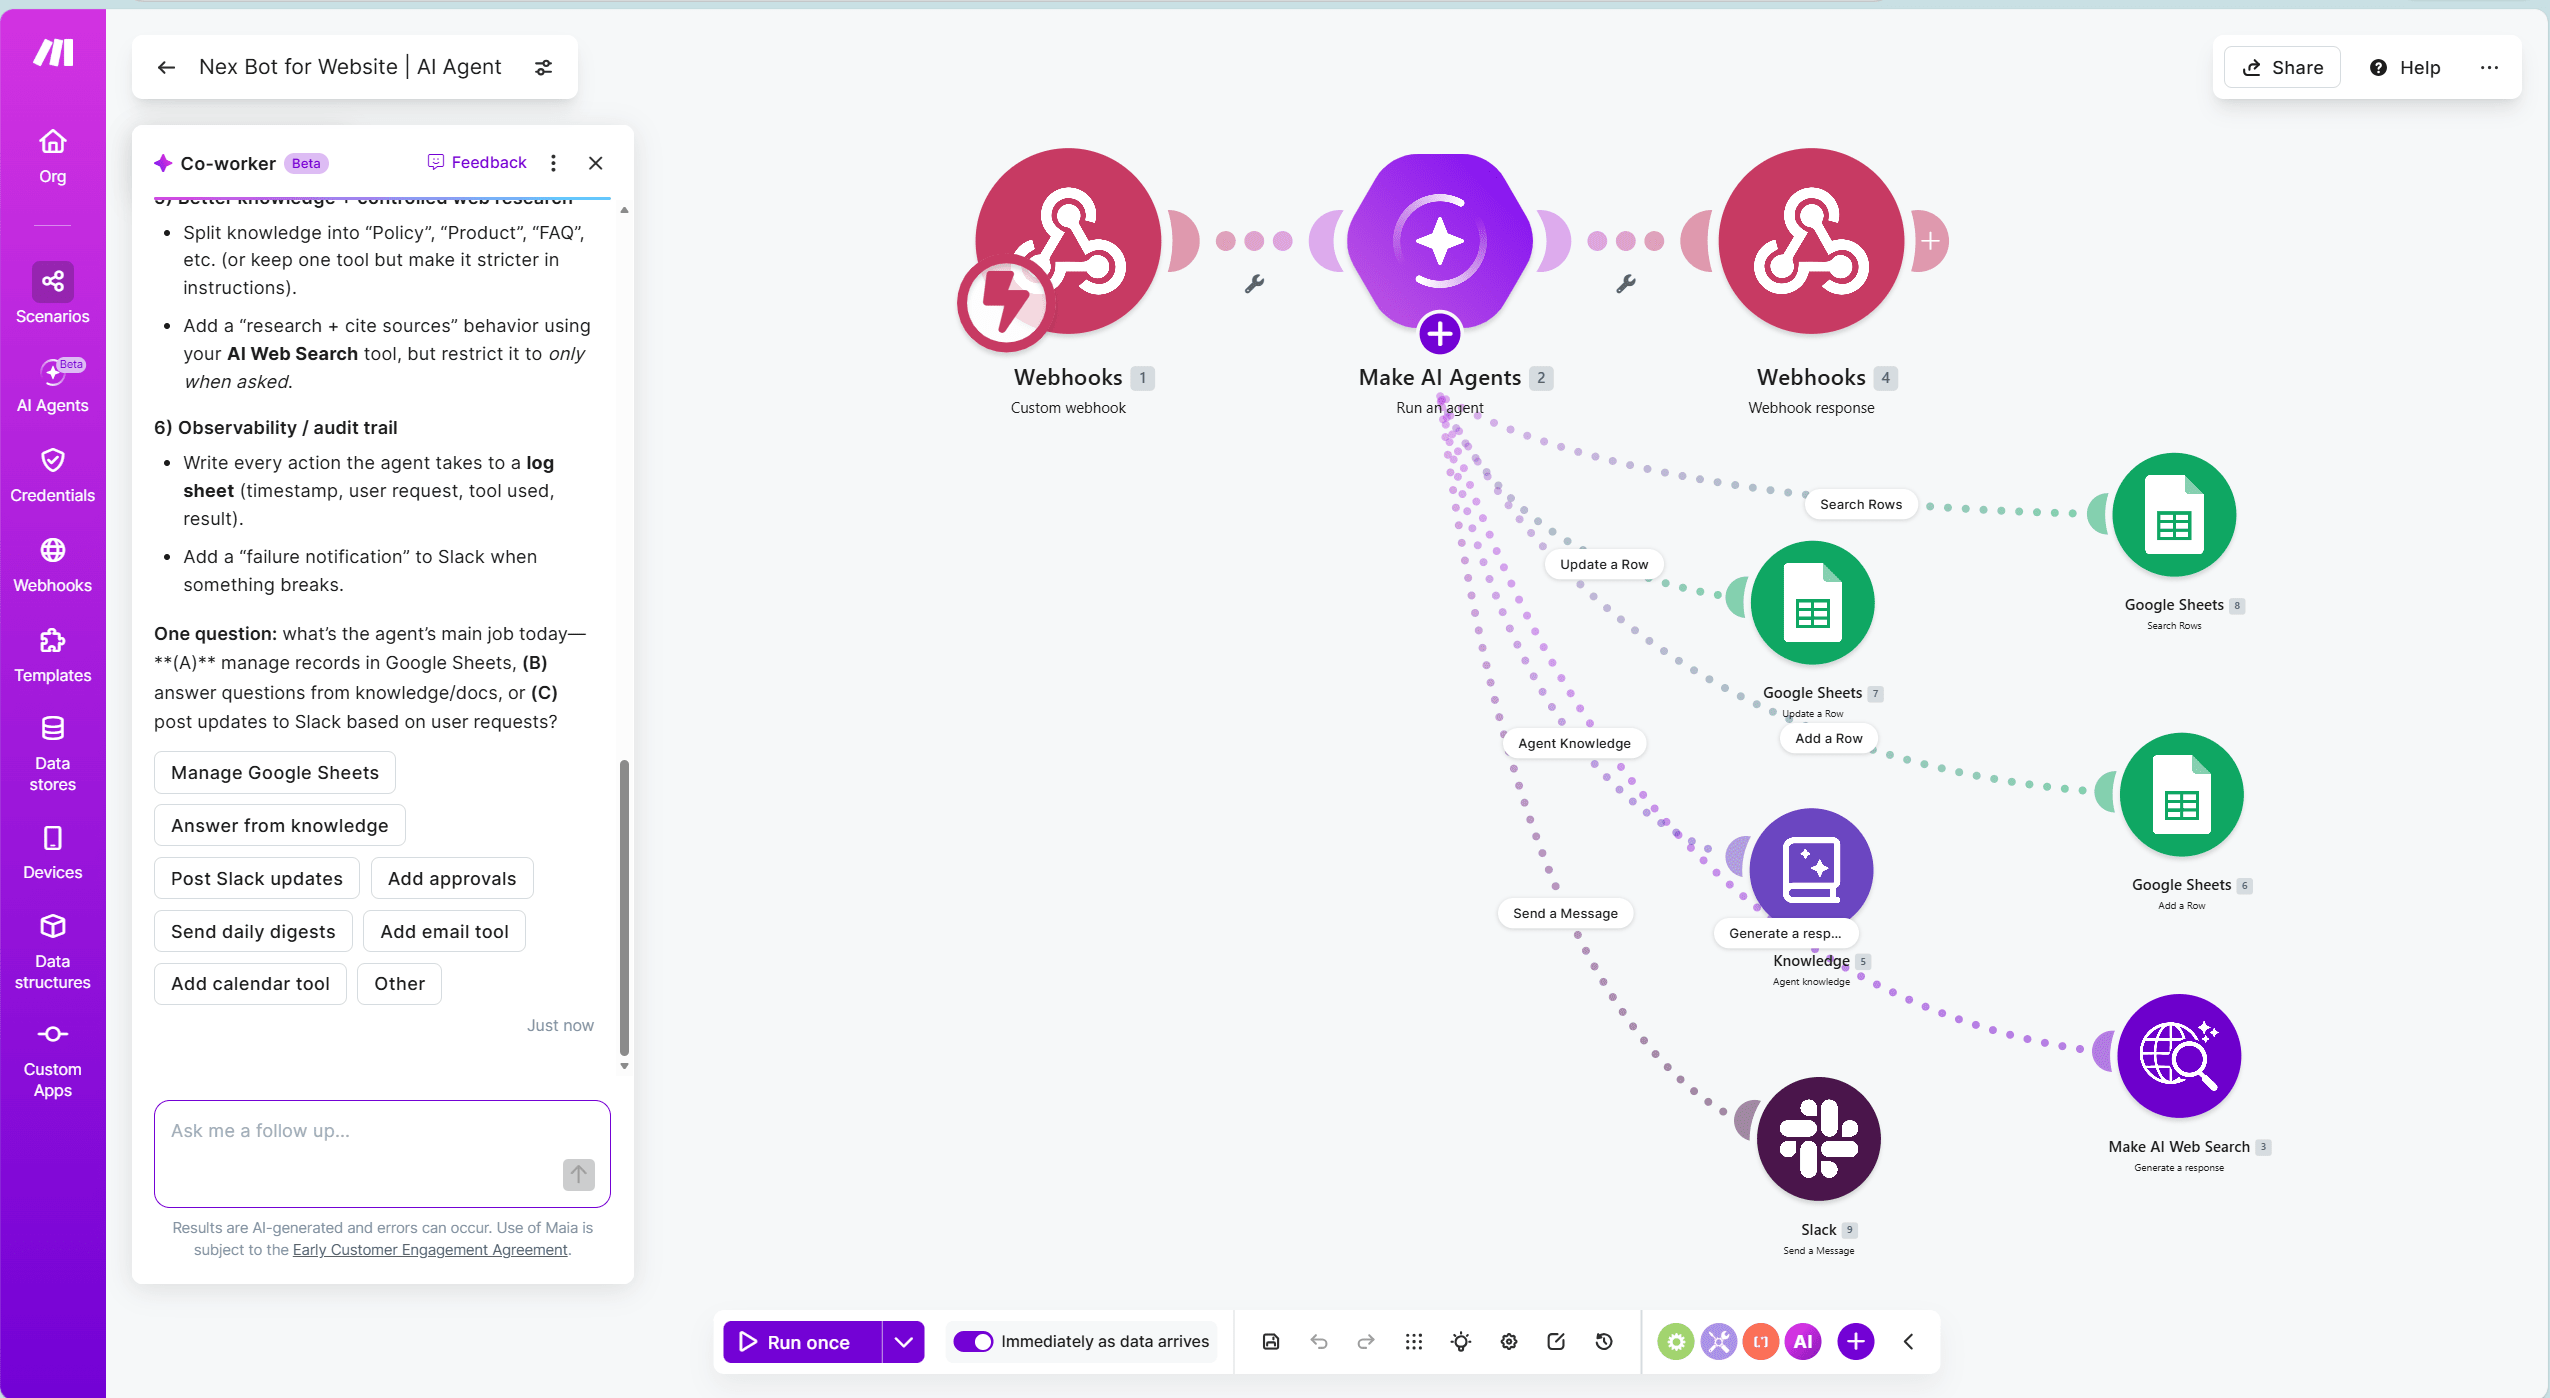
Task: Click the Feedback link in Co-worker panel
Action: [477, 162]
